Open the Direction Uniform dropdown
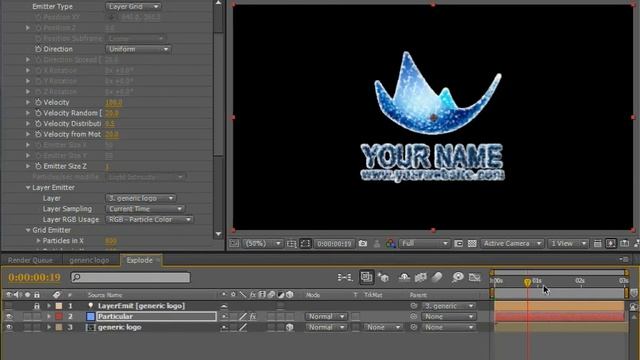 coord(138,49)
